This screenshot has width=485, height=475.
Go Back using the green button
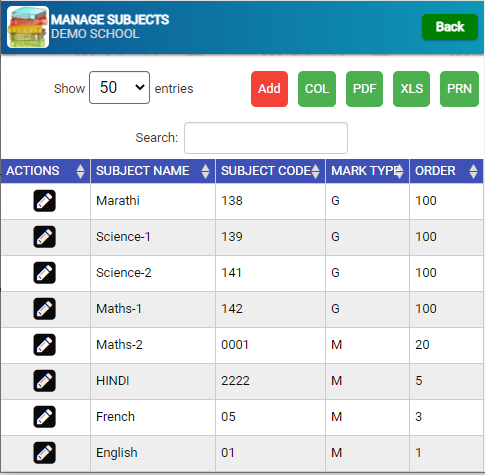pos(450,27)
